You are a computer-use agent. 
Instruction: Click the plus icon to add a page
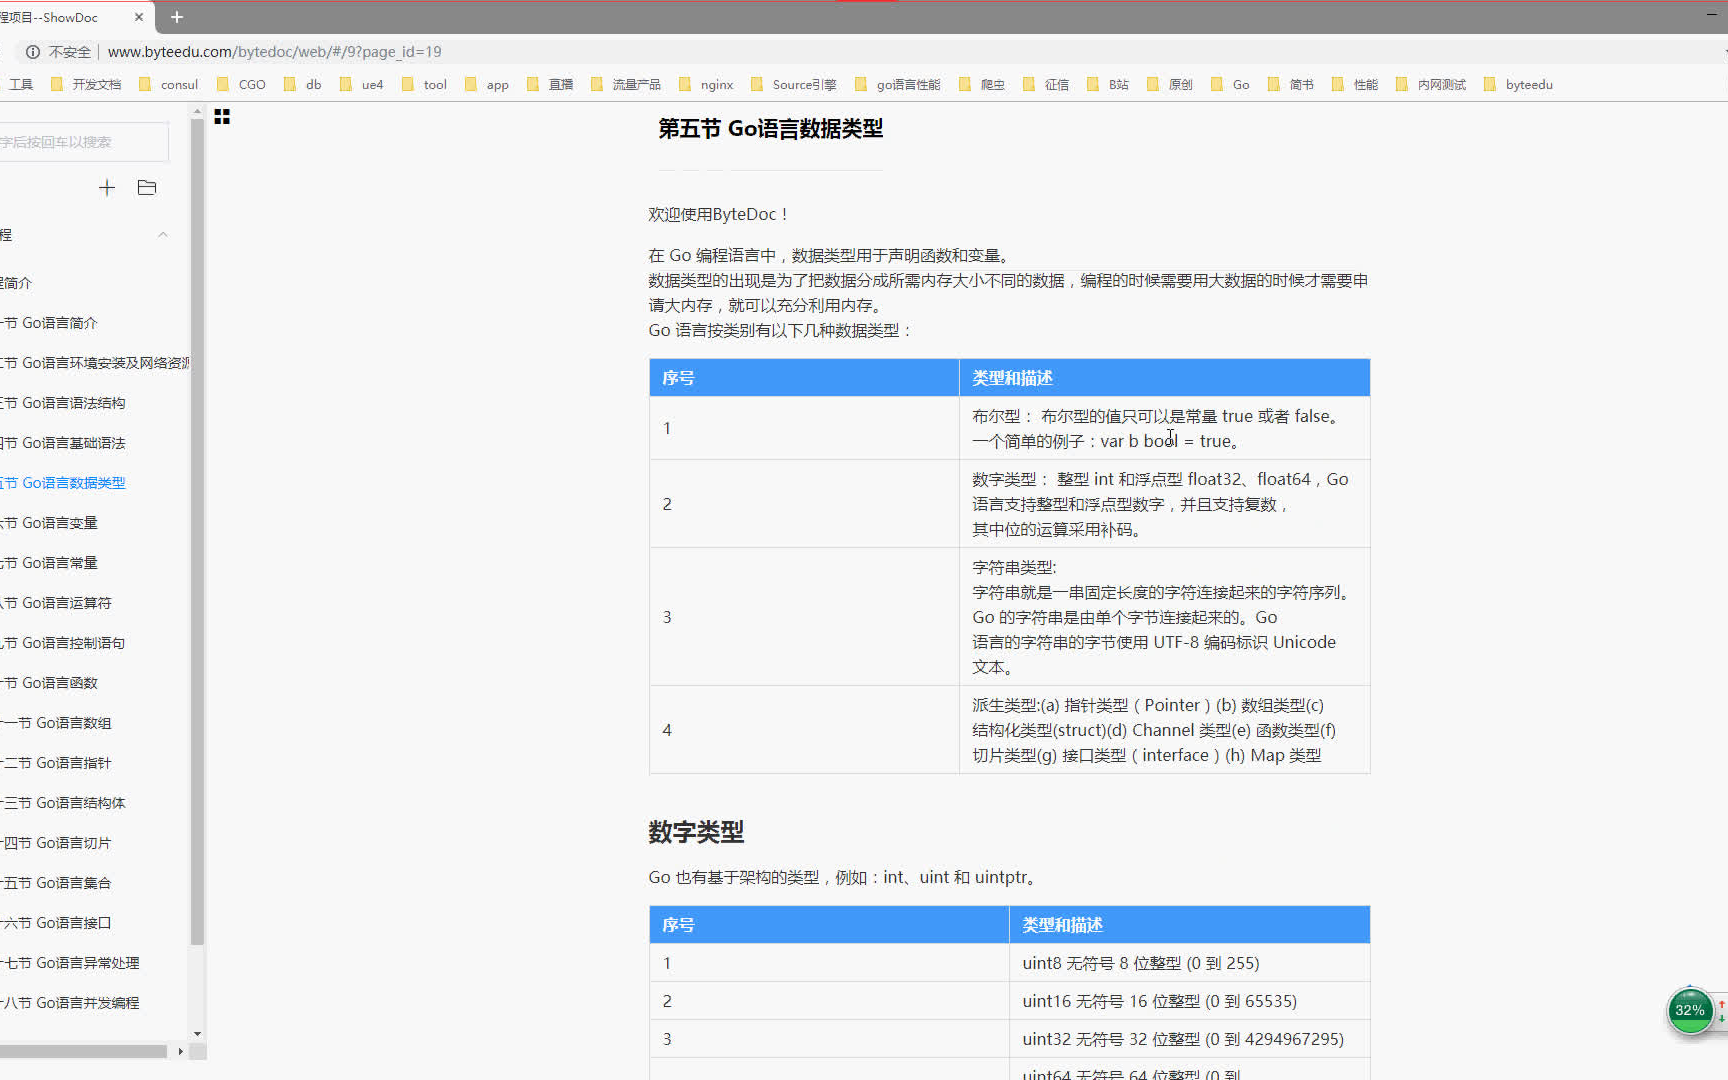107,187
